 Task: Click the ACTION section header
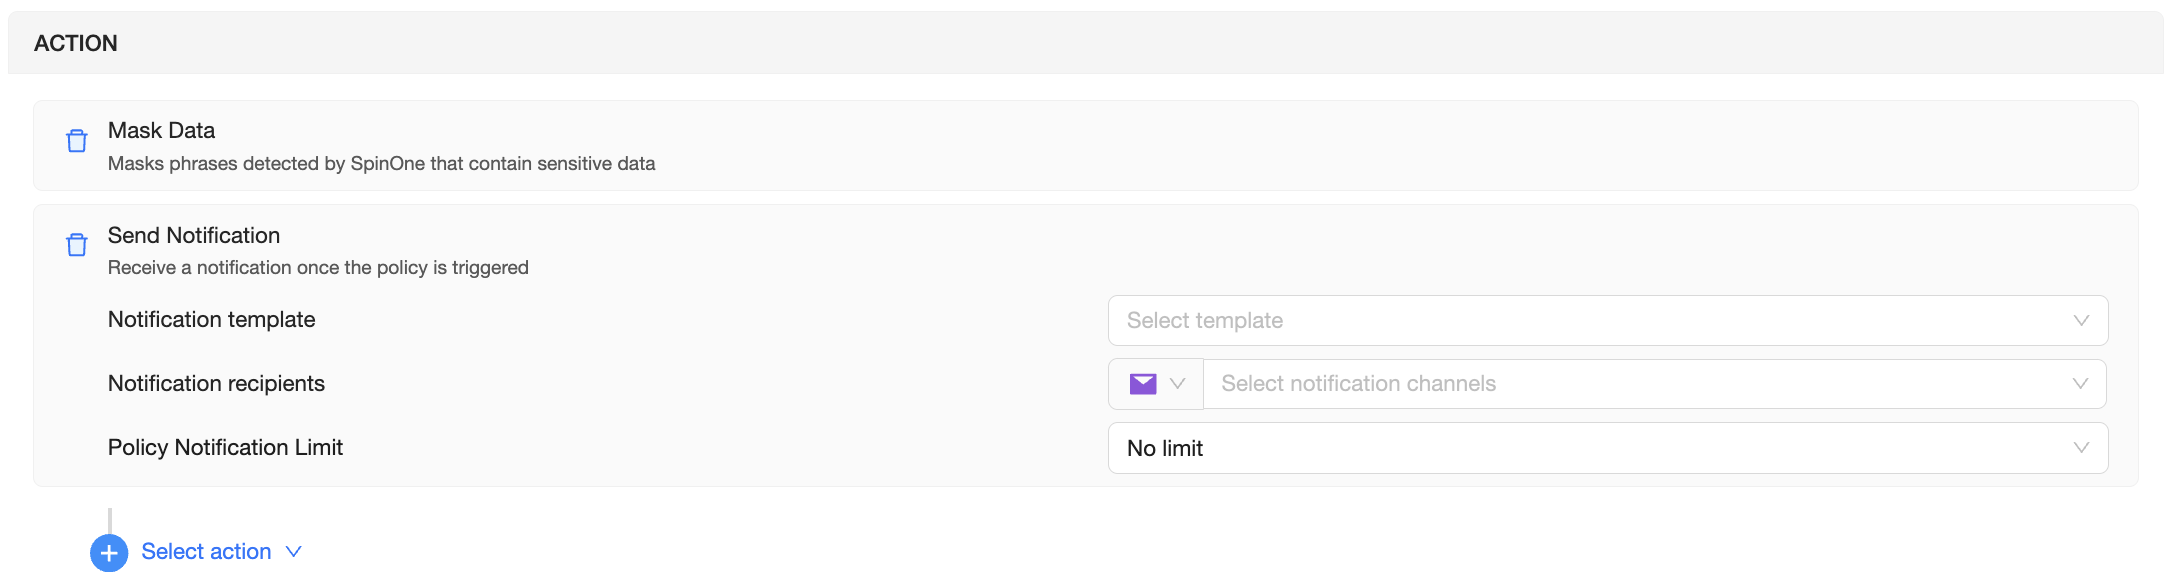[x=76, y=43]
